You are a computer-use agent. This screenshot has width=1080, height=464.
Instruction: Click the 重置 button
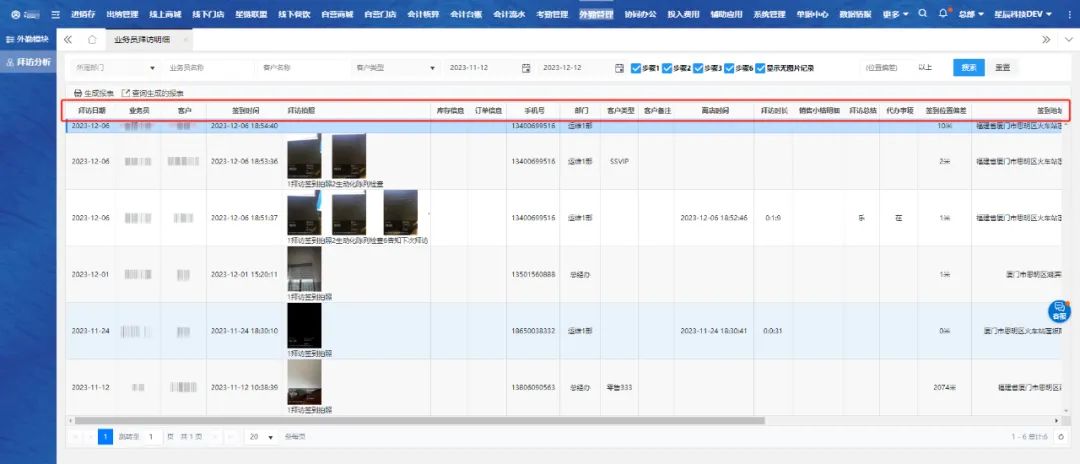click(x=1001, y=68)
